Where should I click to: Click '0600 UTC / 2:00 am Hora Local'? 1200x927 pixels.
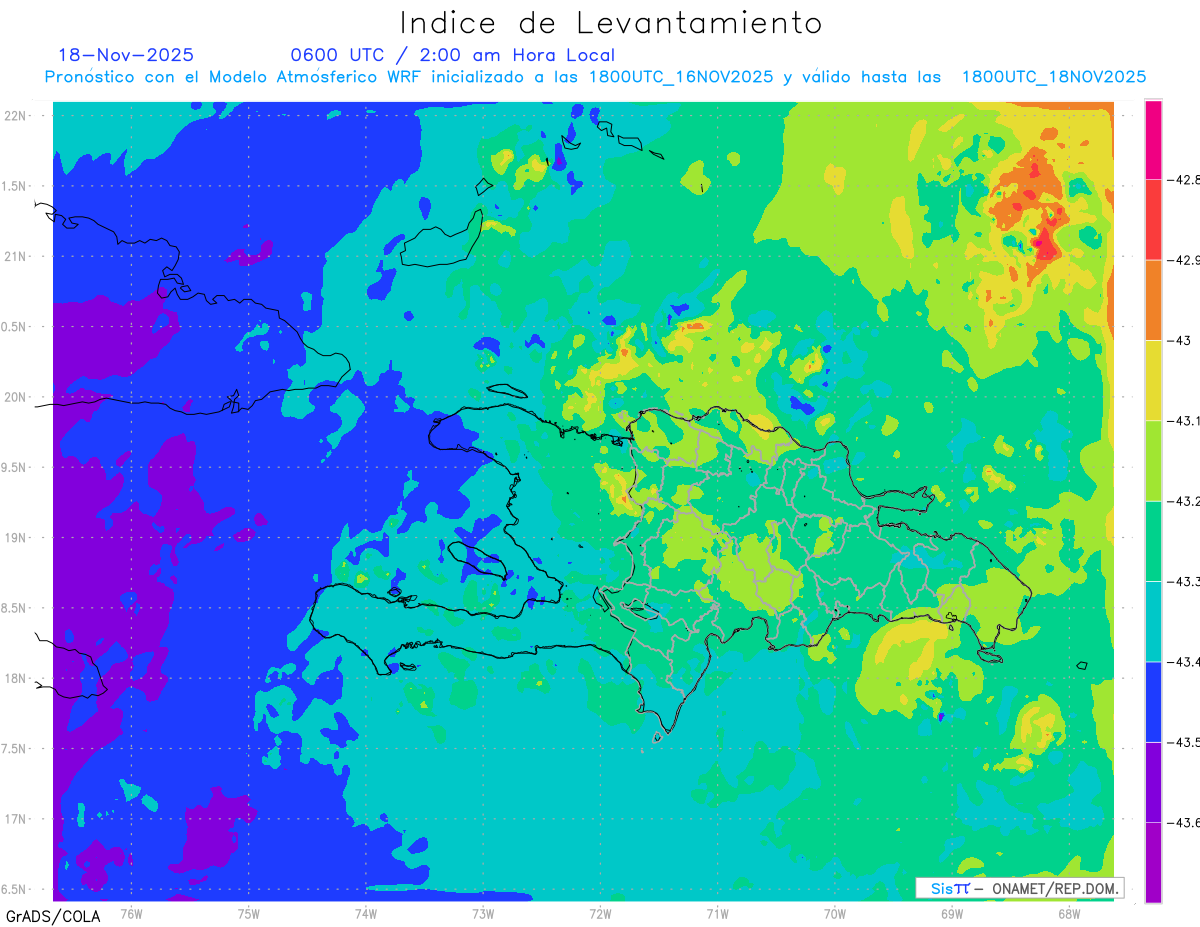coord(453,56)
